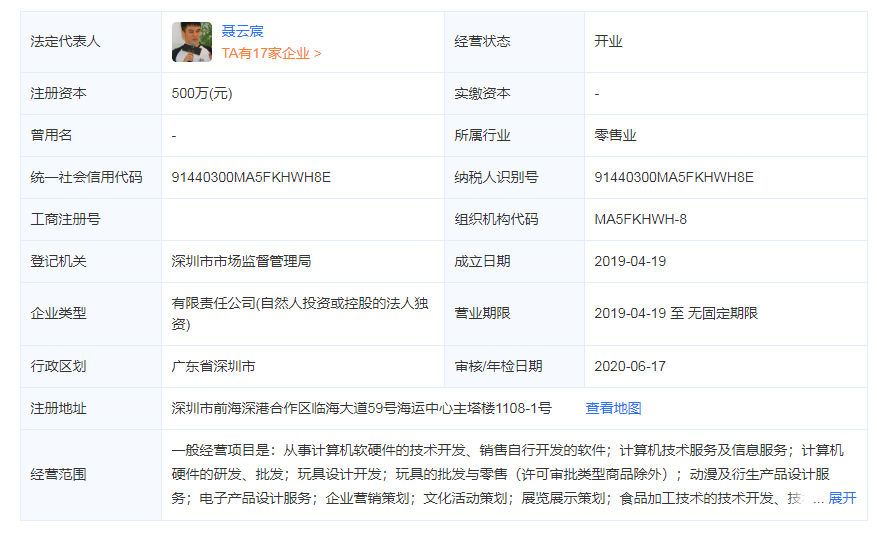Click the legal representative's avatar photo
Image resolution: width=877 pixels, height=535 pixels.
(x=191, y=42)
